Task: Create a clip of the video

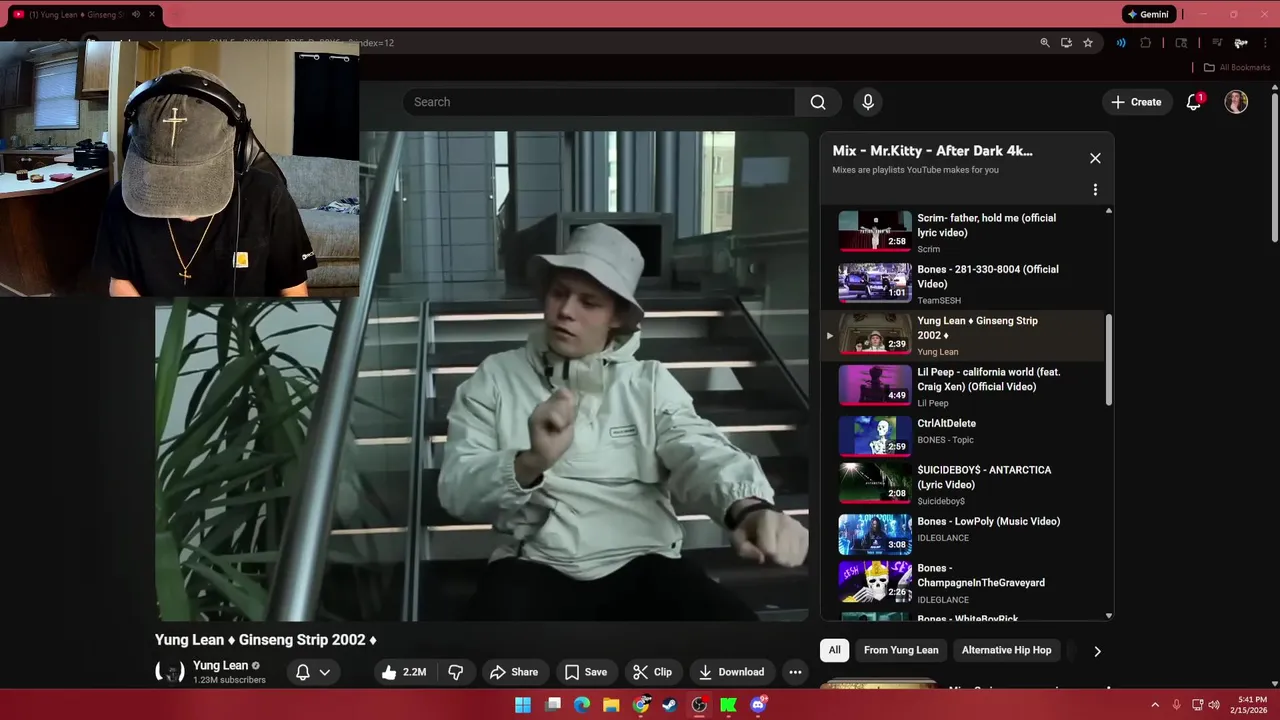Action: (652, 672)
